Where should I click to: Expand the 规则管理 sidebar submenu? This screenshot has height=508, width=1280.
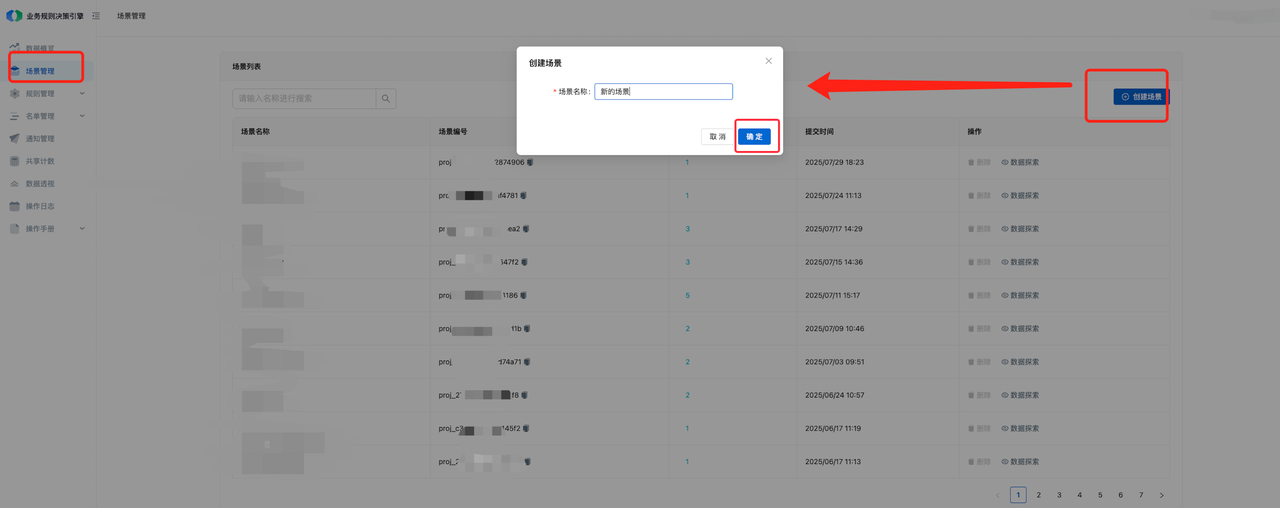click(x=82, y=94)
